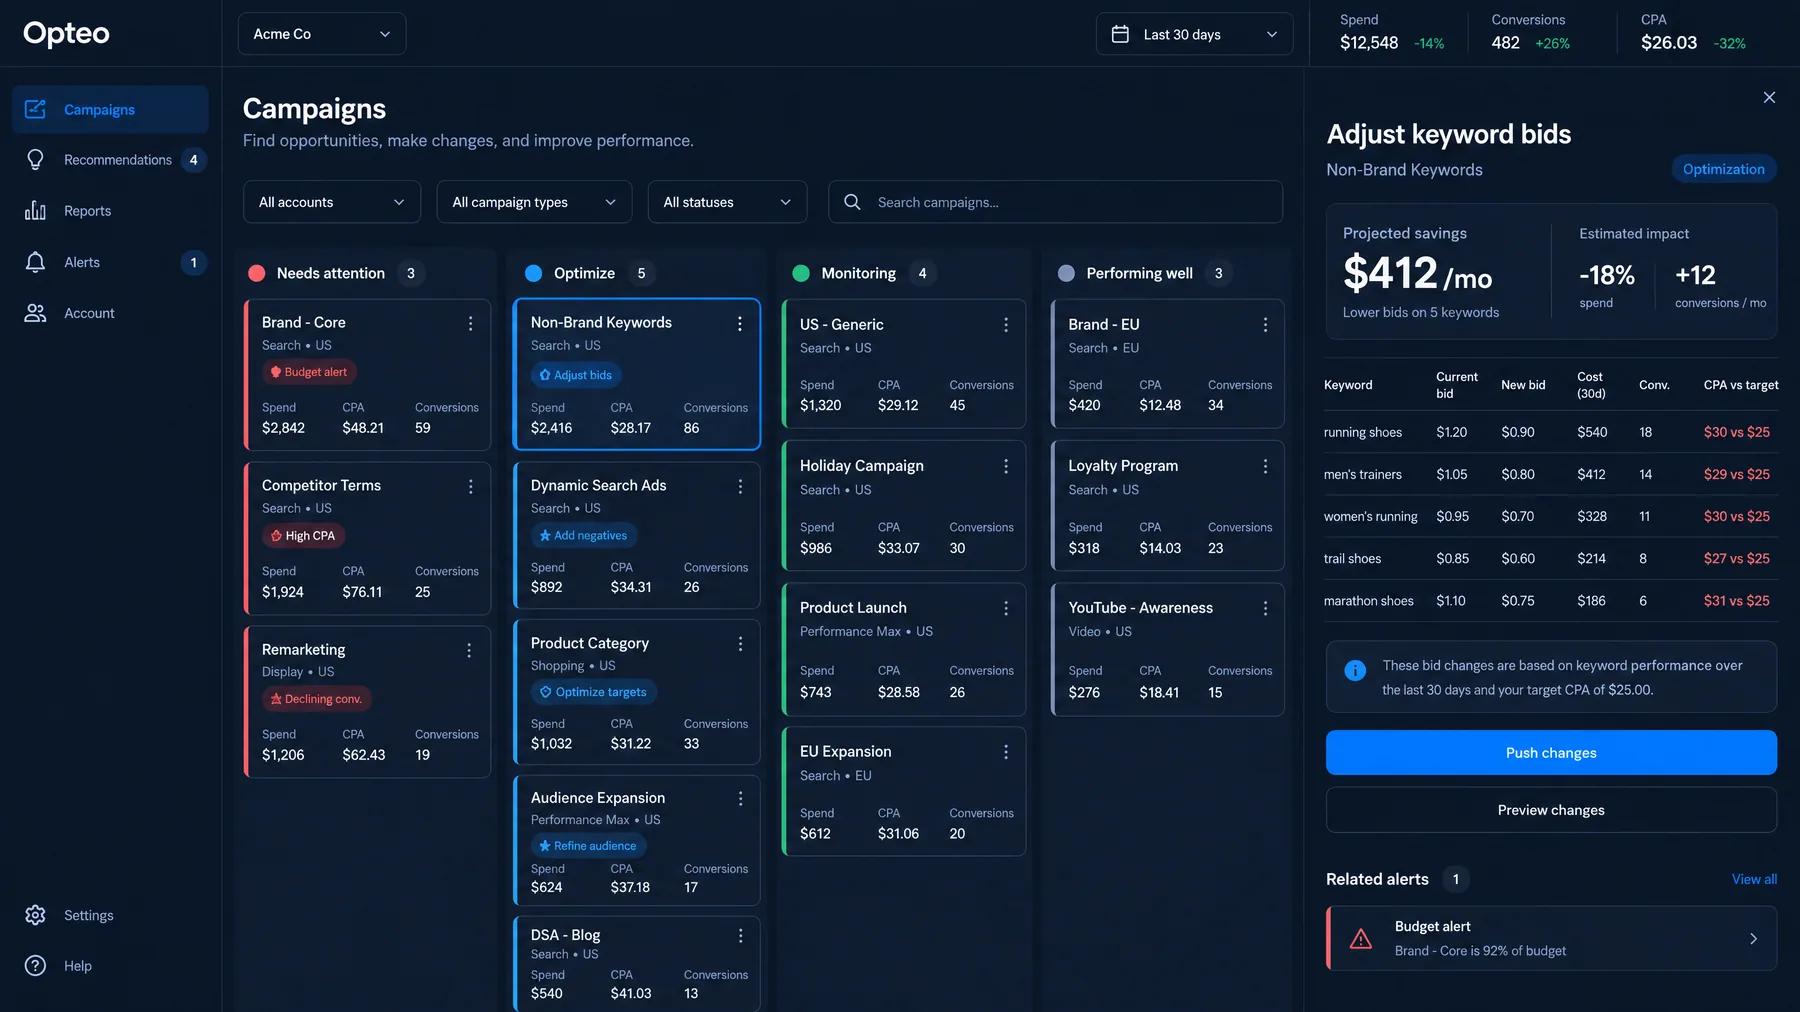Open the Acme Co account dropdown
The width and height of the screenshot is (1800, 1012).
click(x=322, y=34)
